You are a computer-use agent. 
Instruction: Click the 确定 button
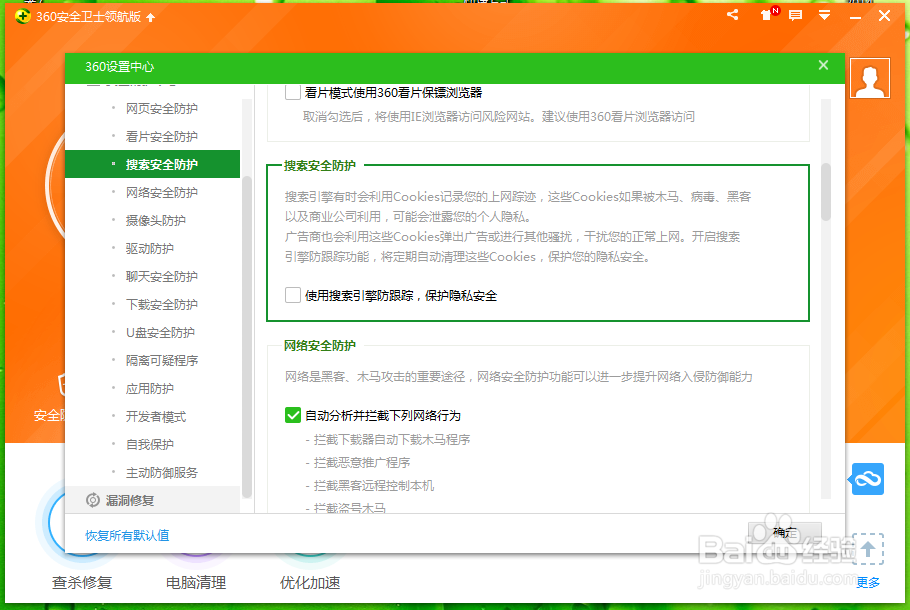(x=785, y=532)
